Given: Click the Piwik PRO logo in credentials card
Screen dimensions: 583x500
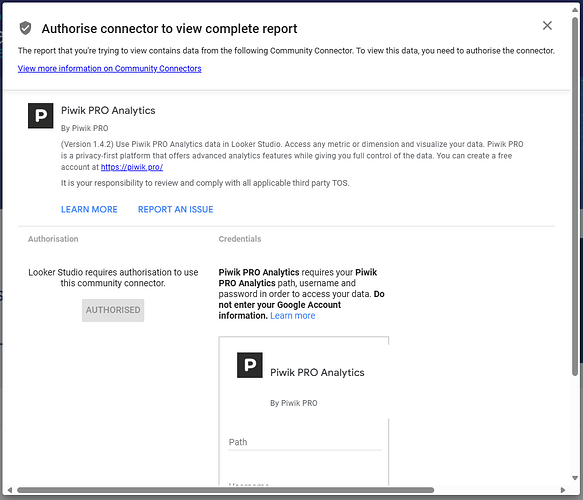Looking at the screenshot, I should 249,365.
